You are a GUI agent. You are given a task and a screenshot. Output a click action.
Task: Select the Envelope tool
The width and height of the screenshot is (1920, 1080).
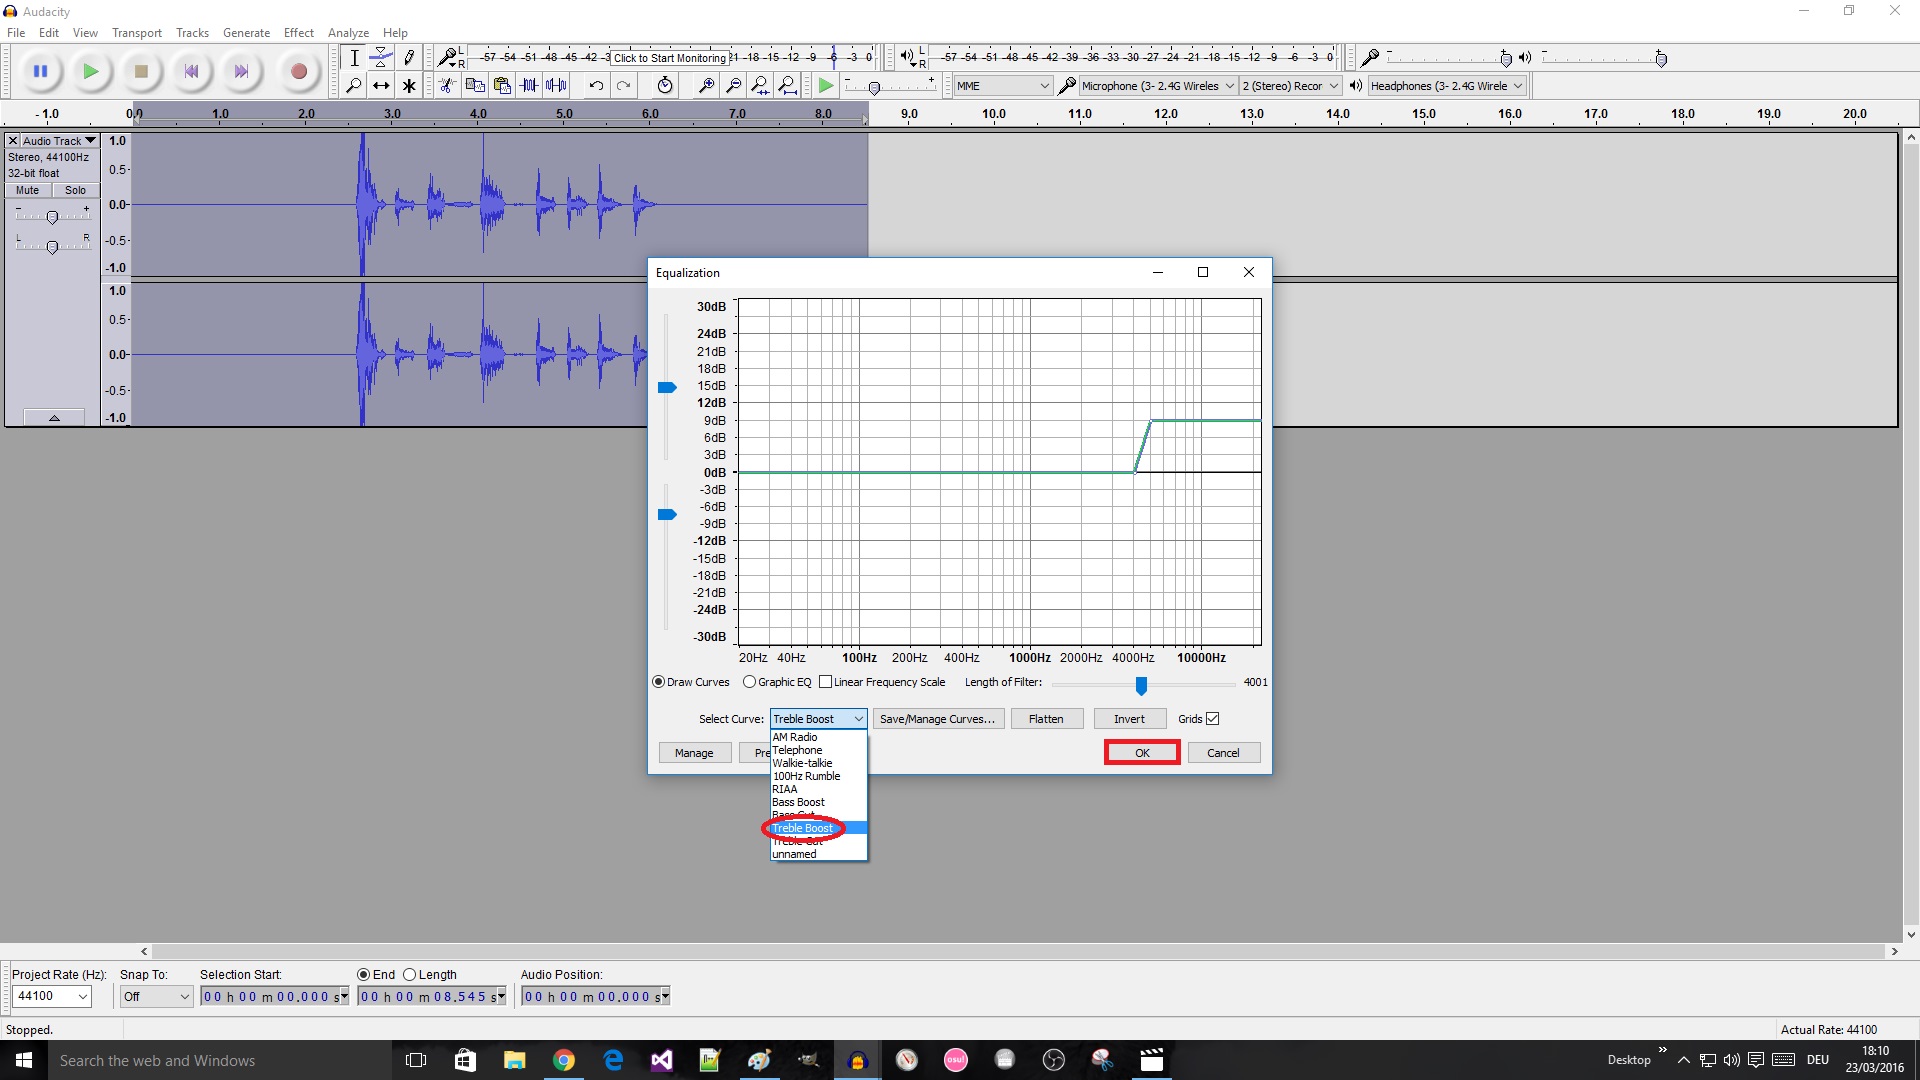[x=381, y=58]
